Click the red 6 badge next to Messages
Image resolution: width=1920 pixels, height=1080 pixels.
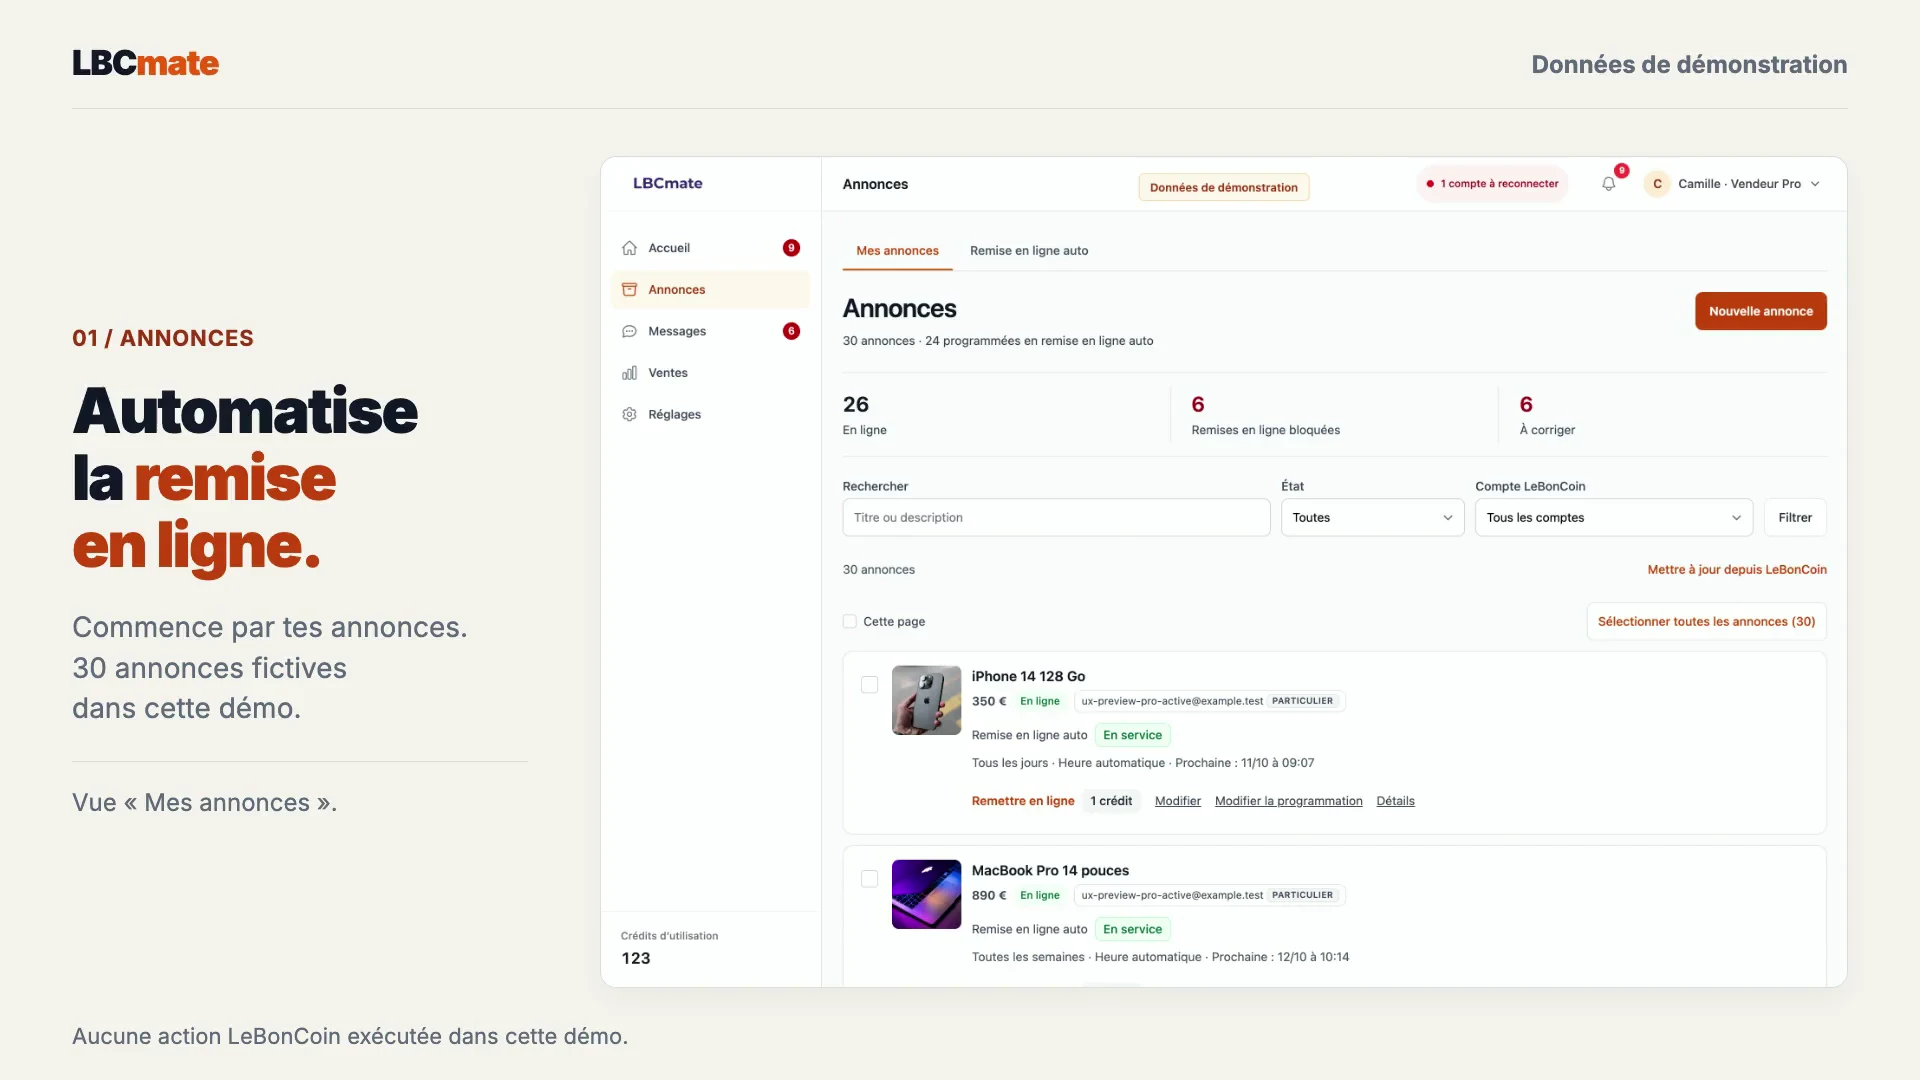(791, 331)
